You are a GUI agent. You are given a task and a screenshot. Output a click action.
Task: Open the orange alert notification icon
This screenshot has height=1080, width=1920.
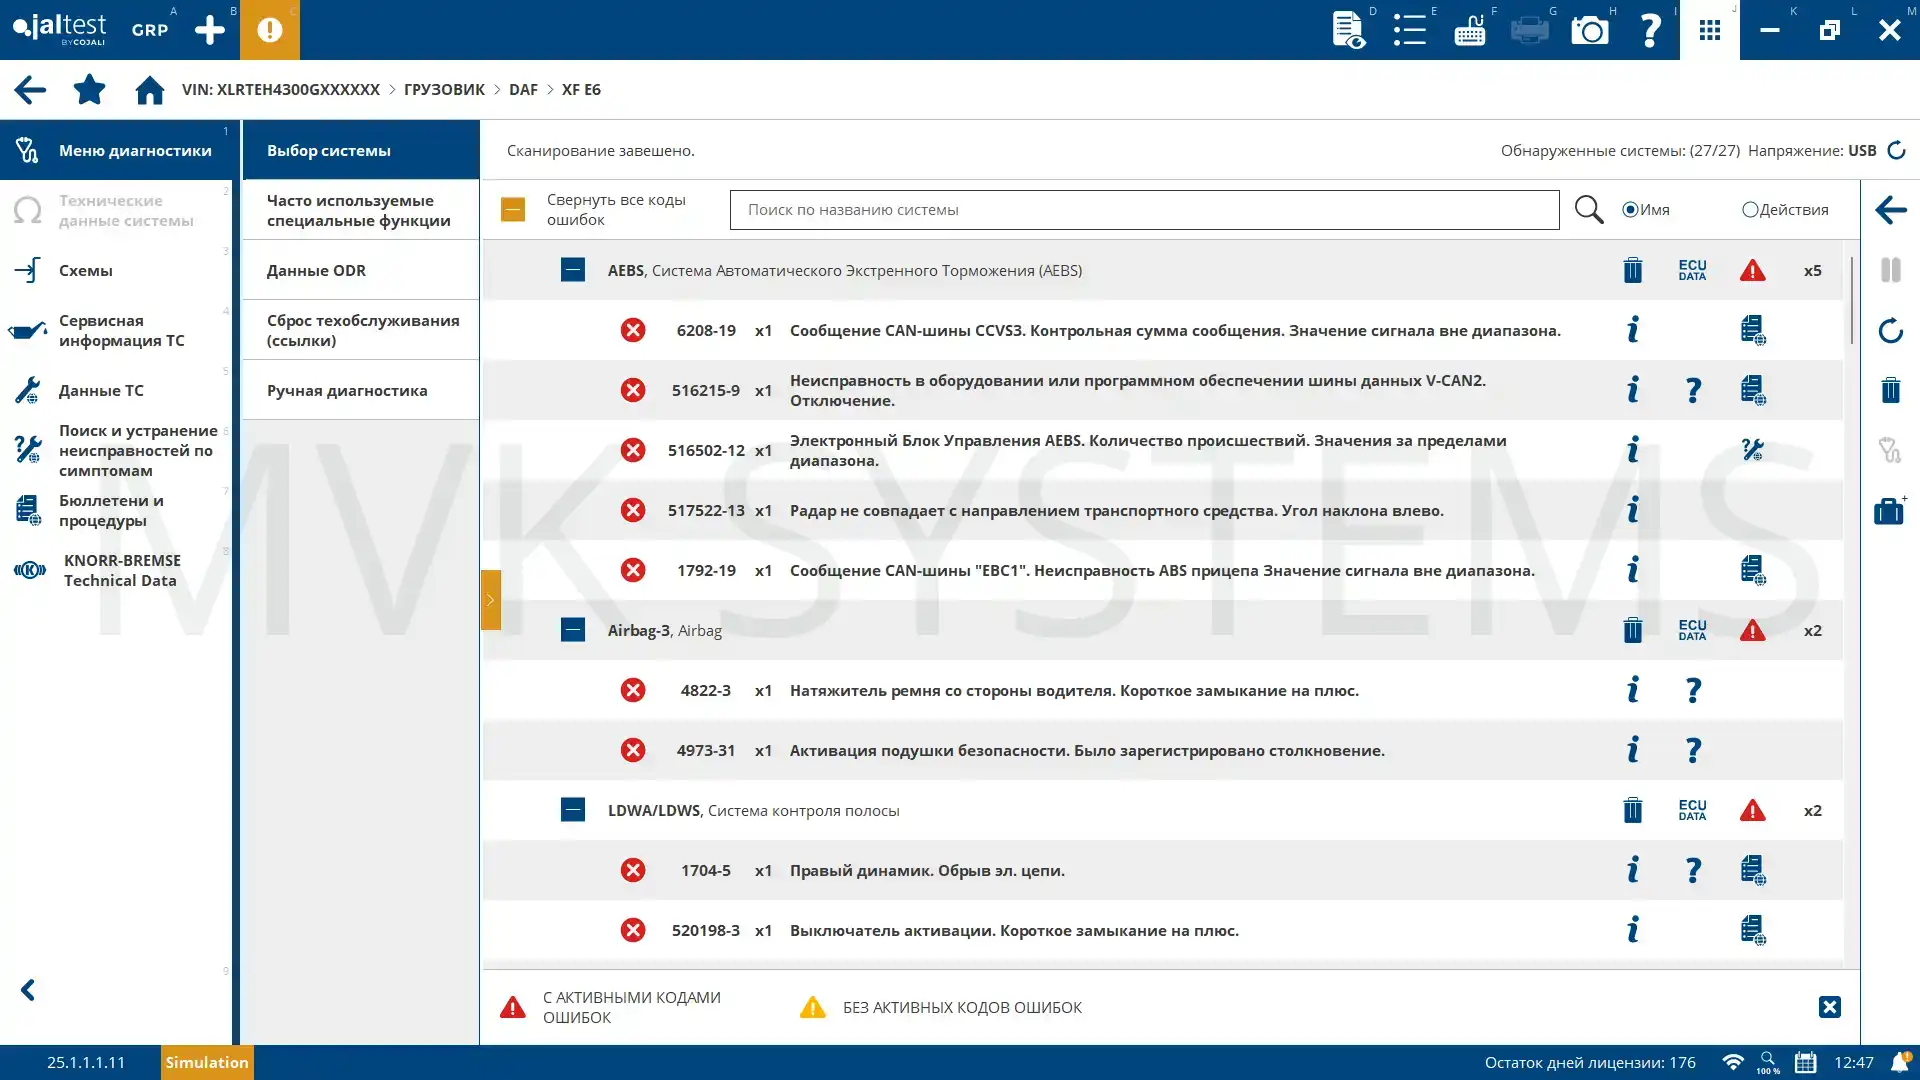[270, 30]
